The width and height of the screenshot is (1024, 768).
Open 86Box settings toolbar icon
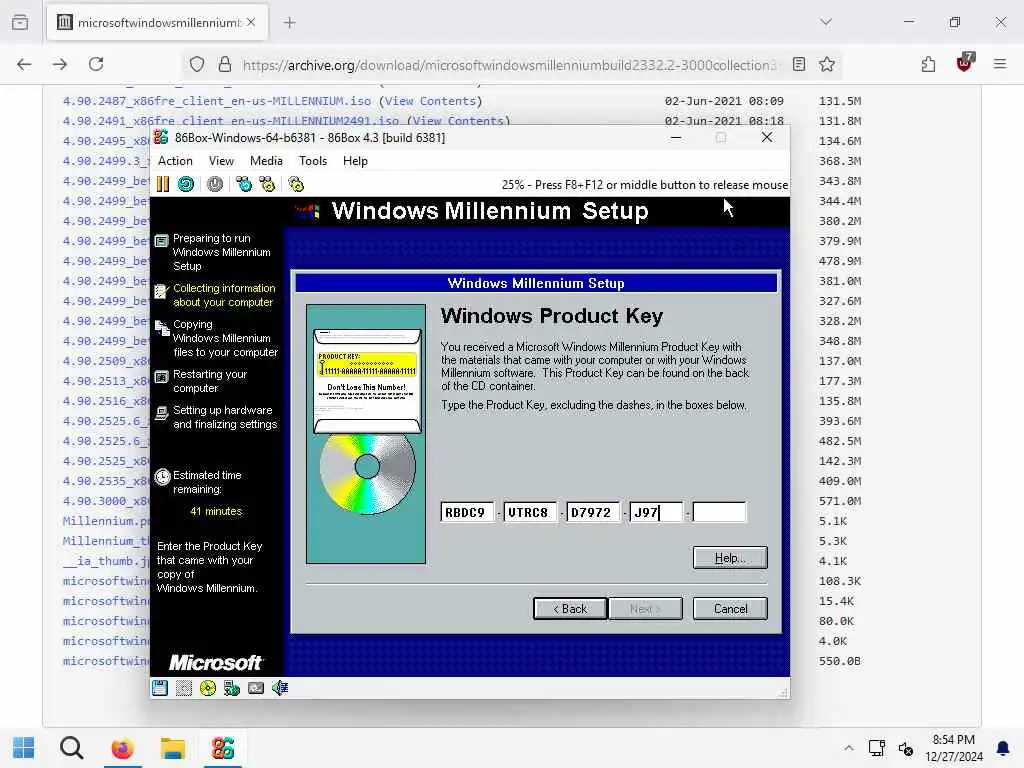[296, 184]
